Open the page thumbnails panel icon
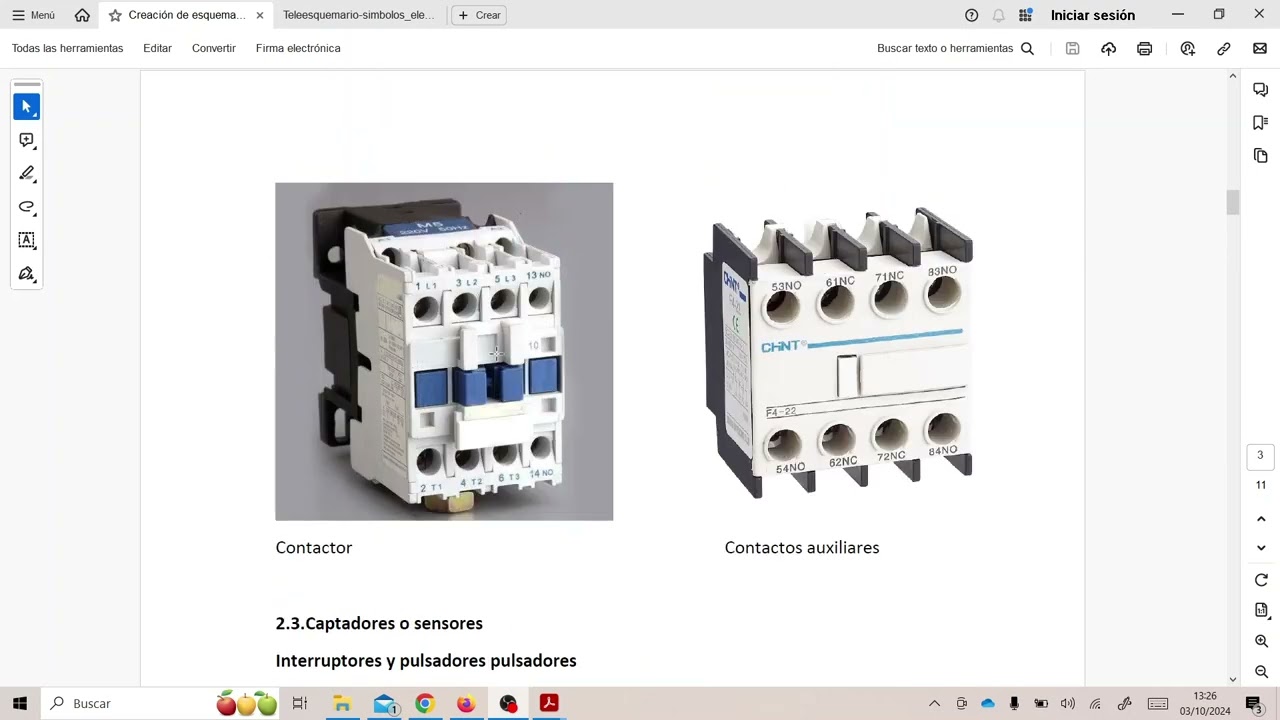This screenshot has height=720, width=1280. coord(1260,156)
